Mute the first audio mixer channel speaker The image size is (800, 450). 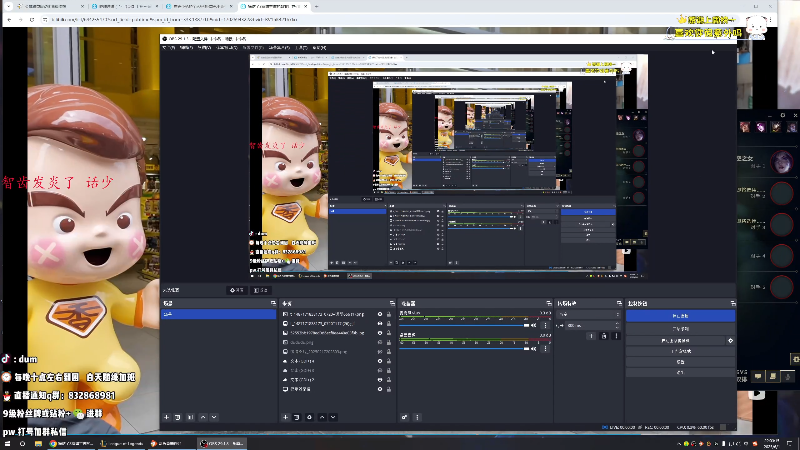tap(534, 325)
